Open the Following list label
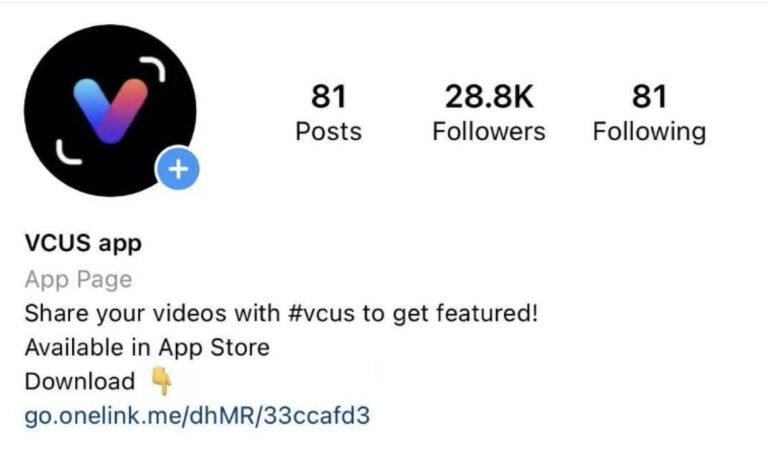The width and height of the screenshot is (768, 457). point(649,132)
